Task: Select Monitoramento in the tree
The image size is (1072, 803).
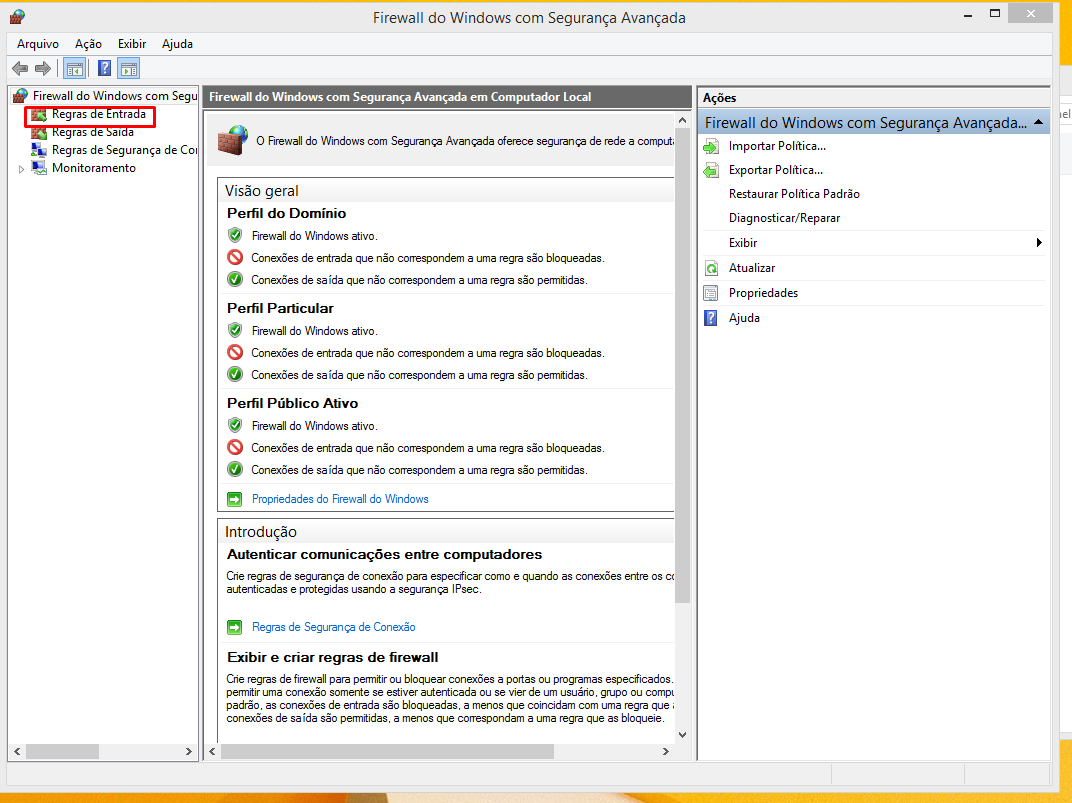Action: click(94, 168)
